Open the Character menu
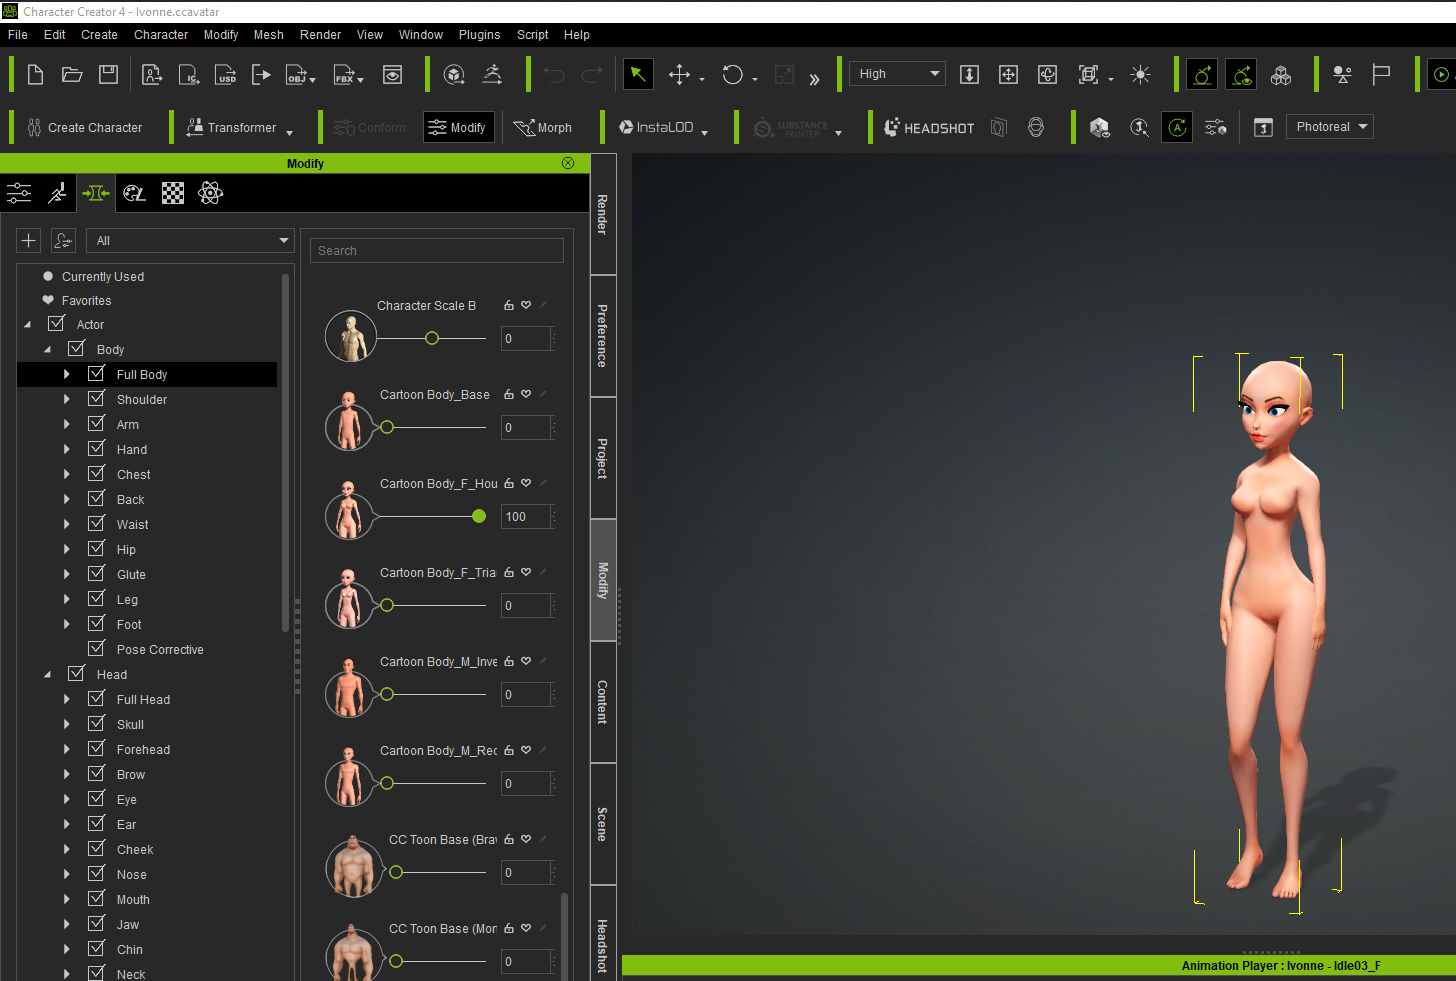1456x981 pixels. tap(161, 34)
